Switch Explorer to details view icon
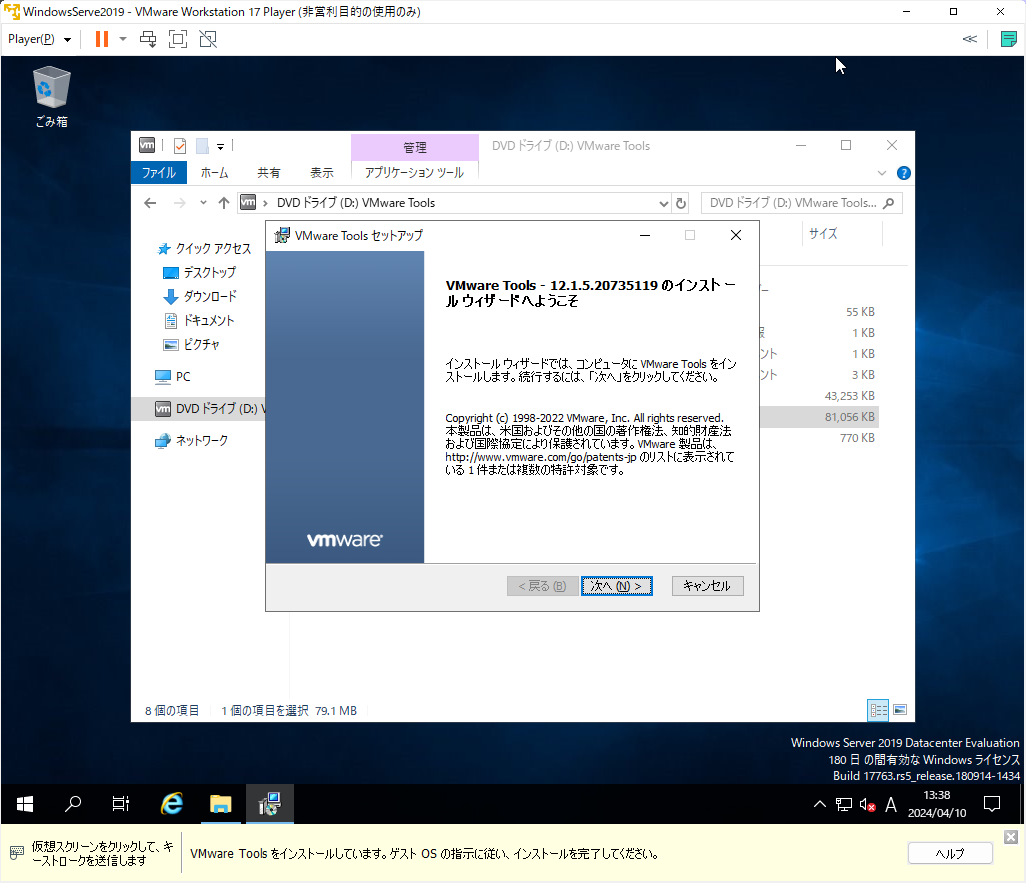1026x883 pixels. [x=878, y=710]
